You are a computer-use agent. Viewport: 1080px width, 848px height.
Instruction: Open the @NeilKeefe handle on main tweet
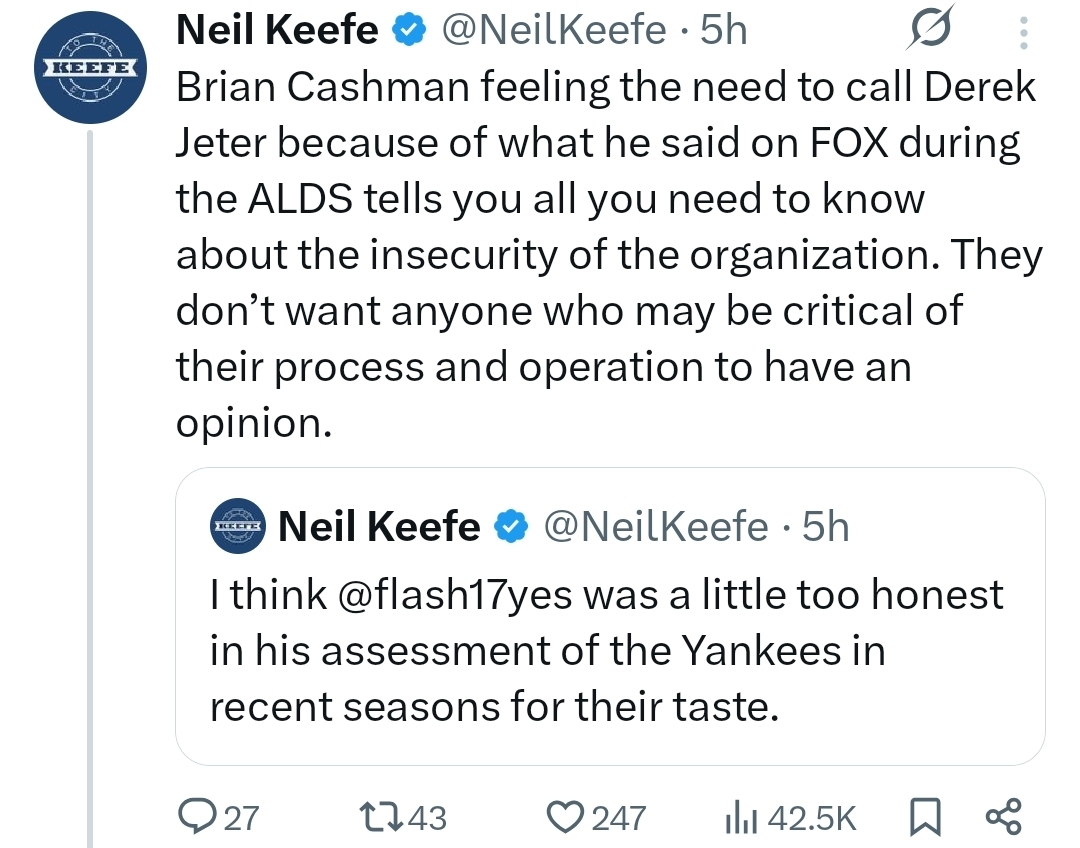click(553, 31)
